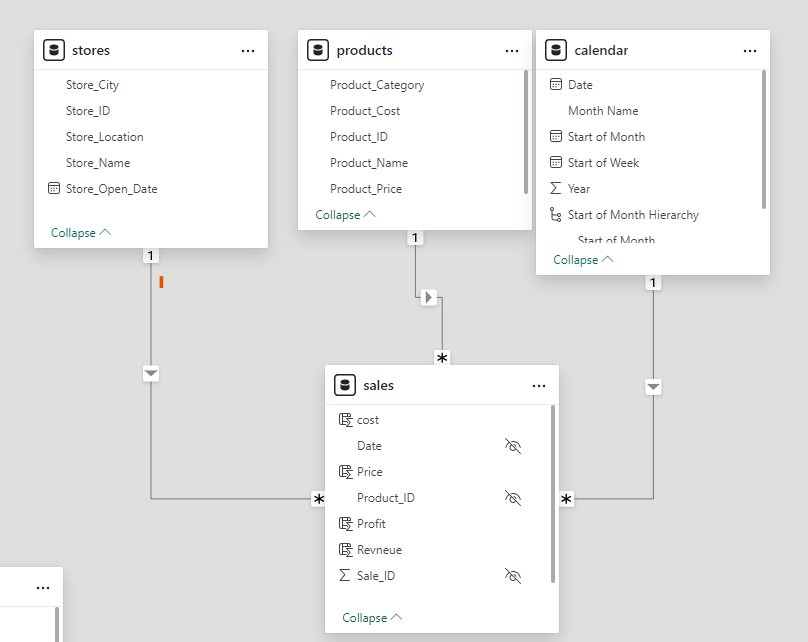Screen dimensions: 808x642
Task: Click the calendar table database icon
Action: 556,51
